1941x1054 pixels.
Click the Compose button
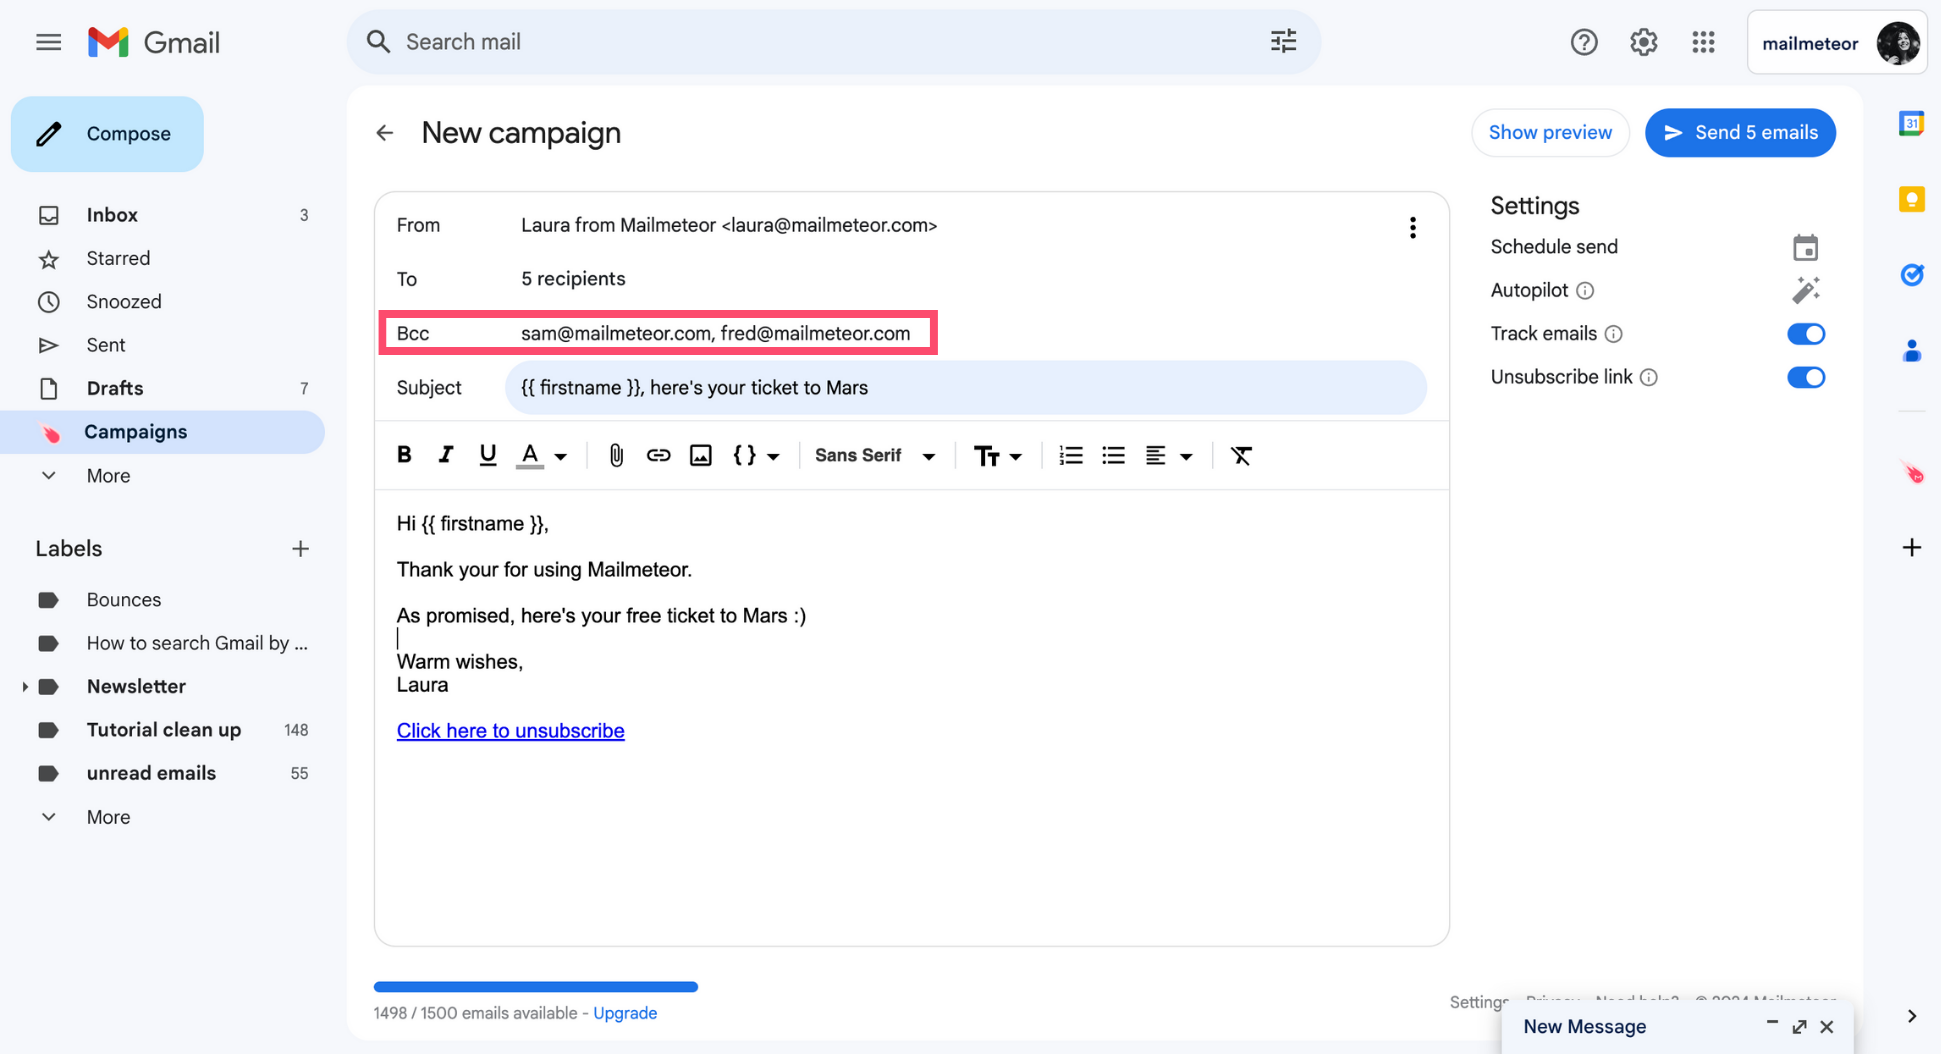pos(107,134)
